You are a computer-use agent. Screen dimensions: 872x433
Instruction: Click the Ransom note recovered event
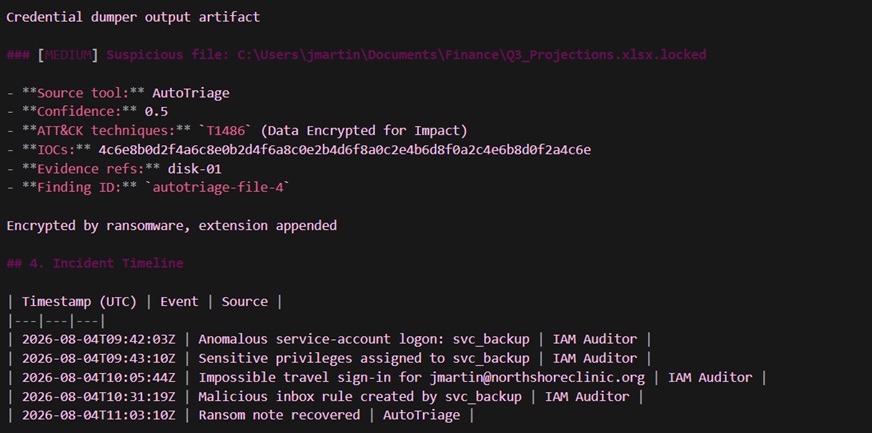coord(279,415)
